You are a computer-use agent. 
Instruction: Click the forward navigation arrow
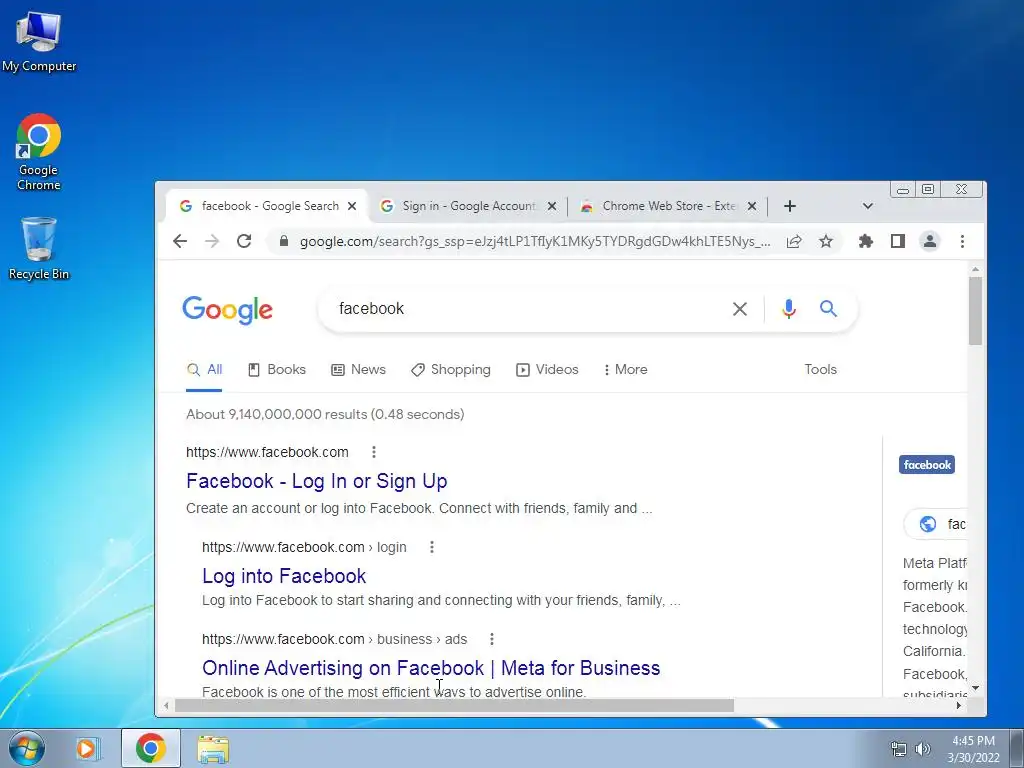pos(212,242)
